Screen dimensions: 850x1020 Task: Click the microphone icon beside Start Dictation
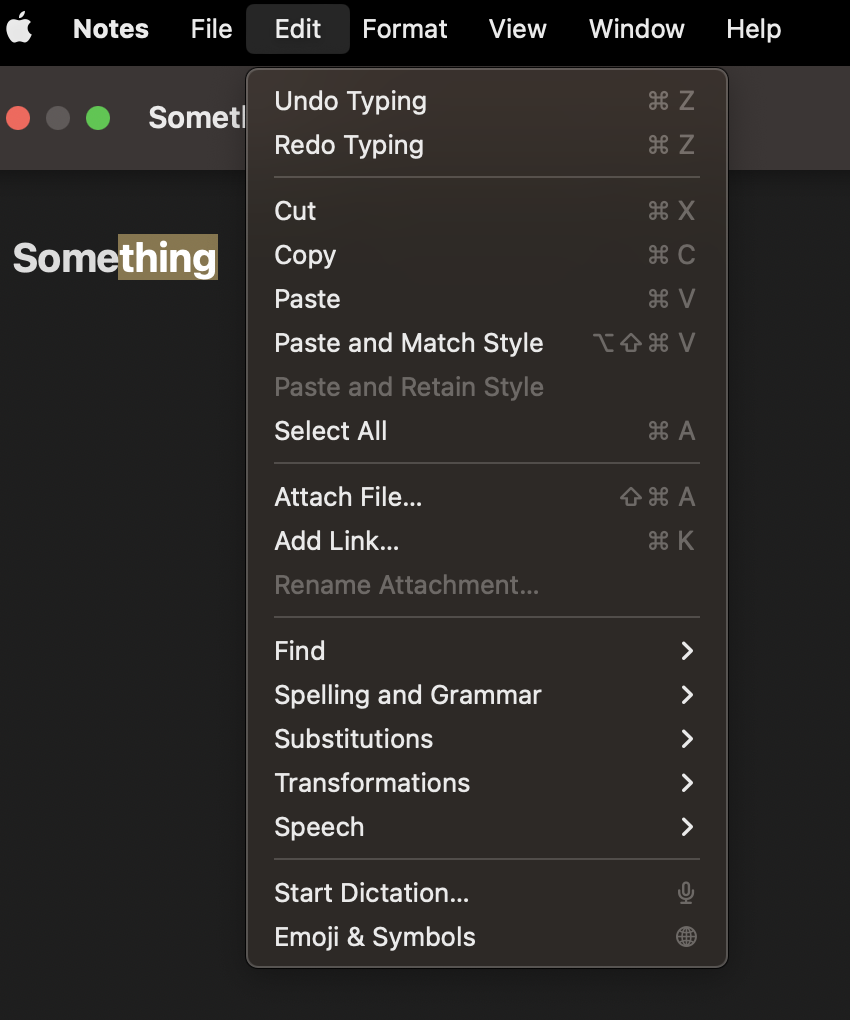point(686,893)
